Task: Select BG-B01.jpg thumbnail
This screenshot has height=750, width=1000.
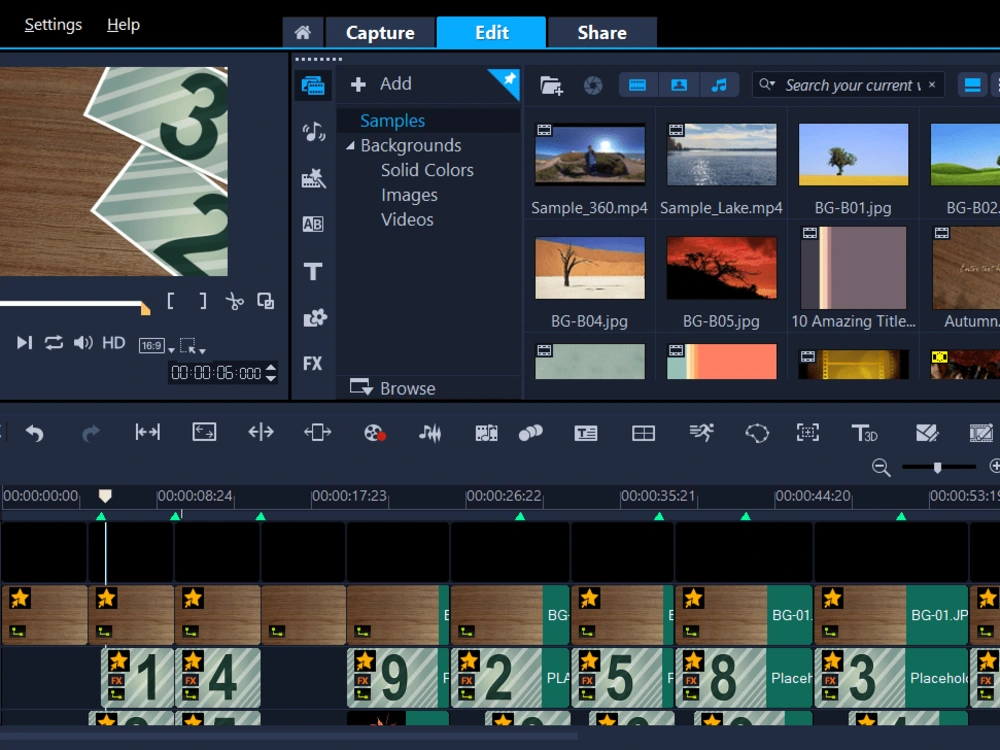Action: point(853,155)
